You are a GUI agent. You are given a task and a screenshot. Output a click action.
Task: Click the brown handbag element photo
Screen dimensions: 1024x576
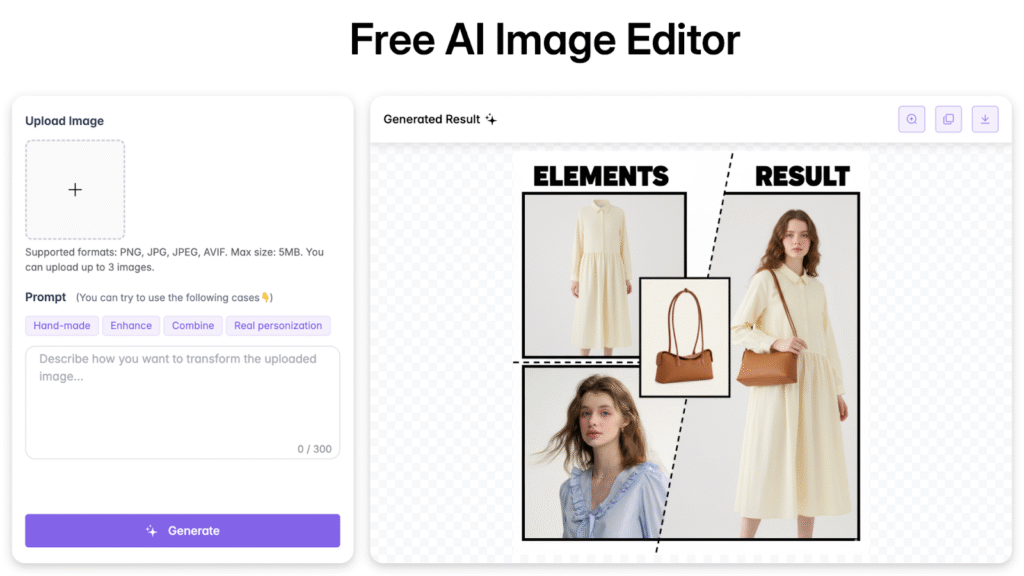pos(684,338)
